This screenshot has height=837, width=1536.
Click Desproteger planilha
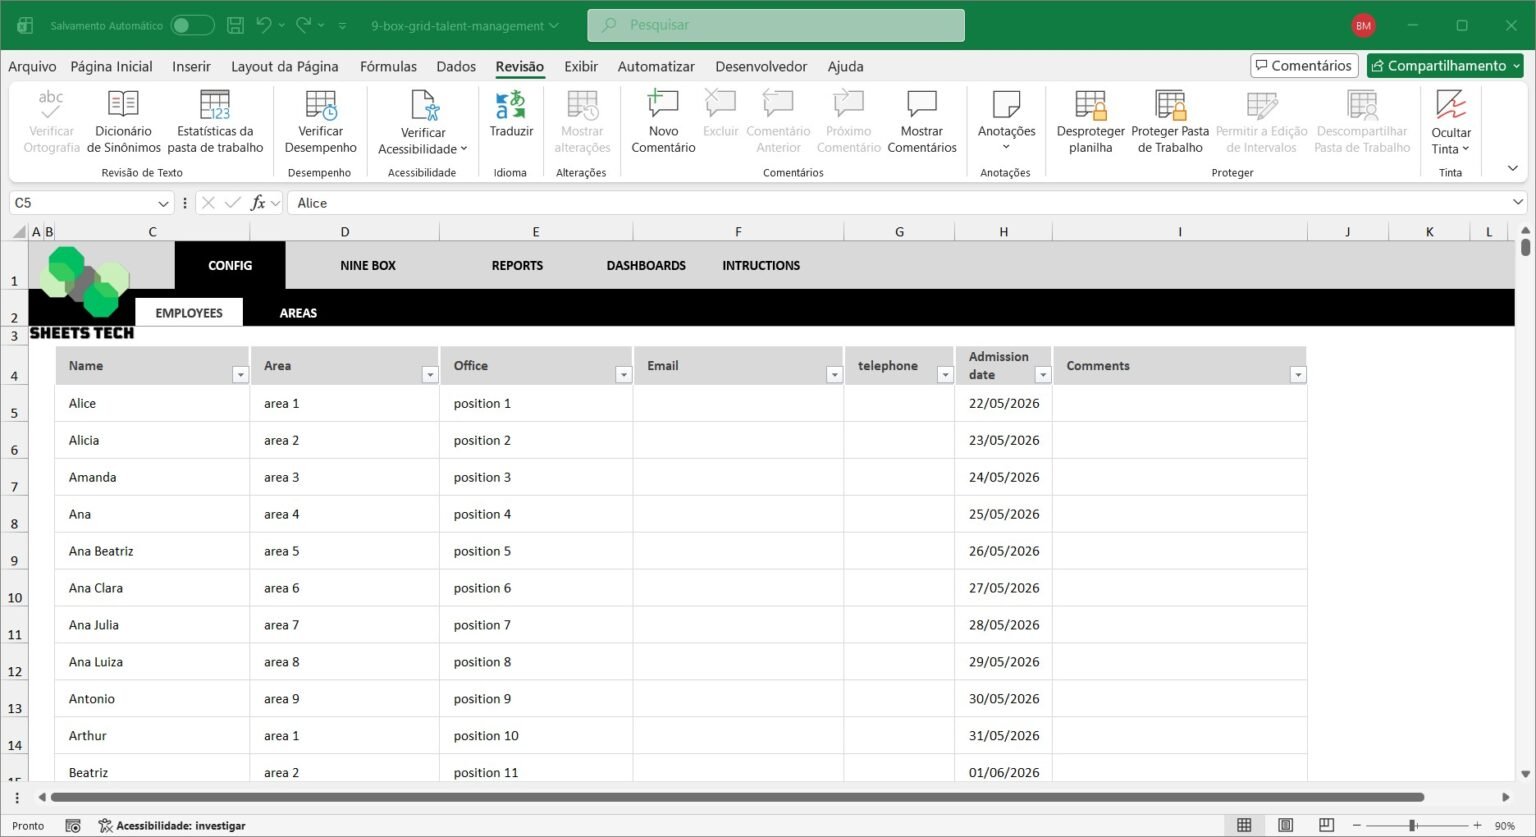point(1090,121)
